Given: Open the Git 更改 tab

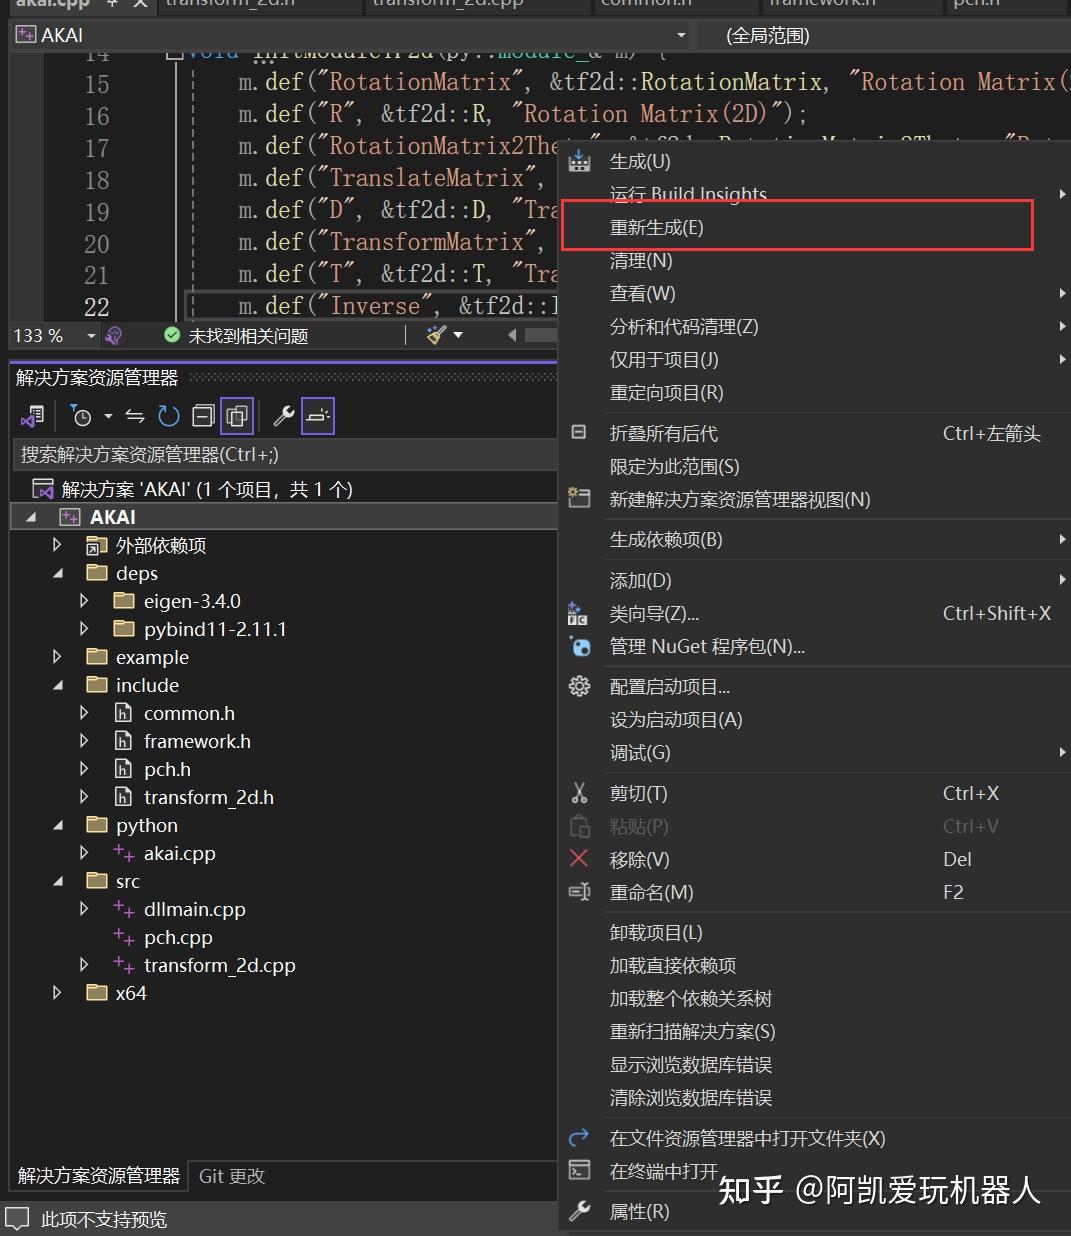Looking at the screenshot, I should coord(231,1176).
